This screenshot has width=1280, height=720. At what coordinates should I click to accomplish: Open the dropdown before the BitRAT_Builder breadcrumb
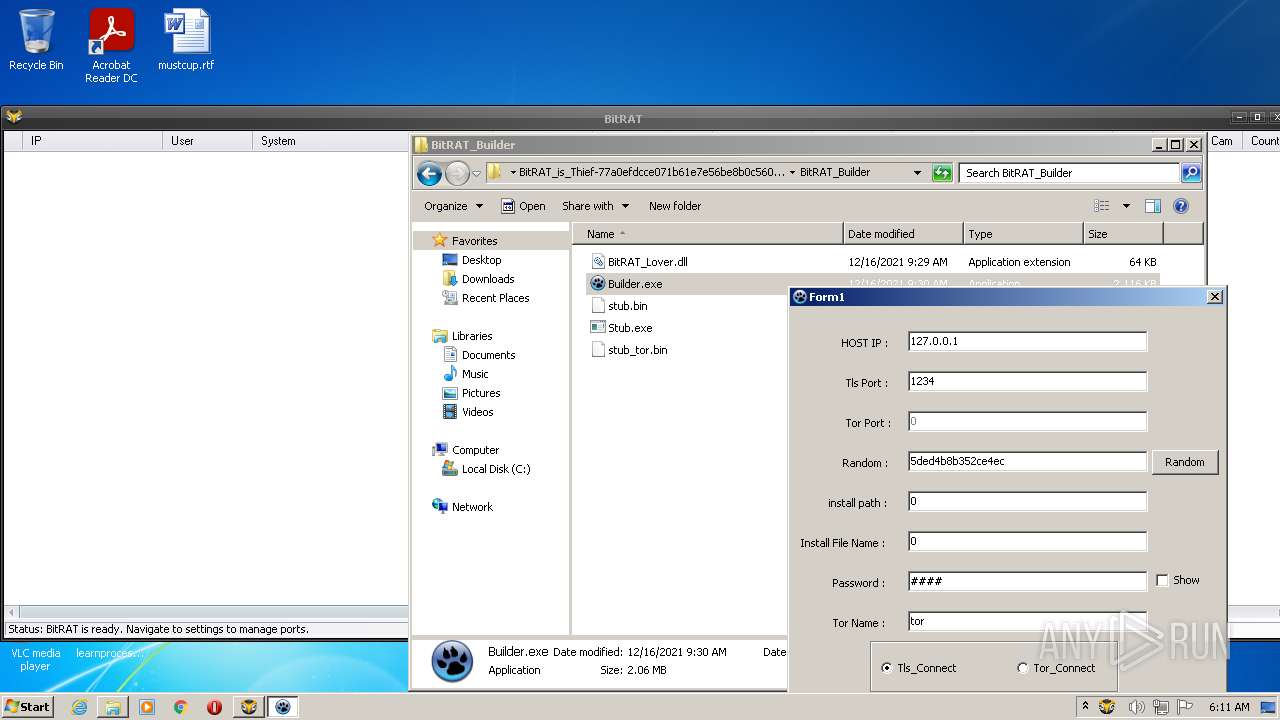792,172
